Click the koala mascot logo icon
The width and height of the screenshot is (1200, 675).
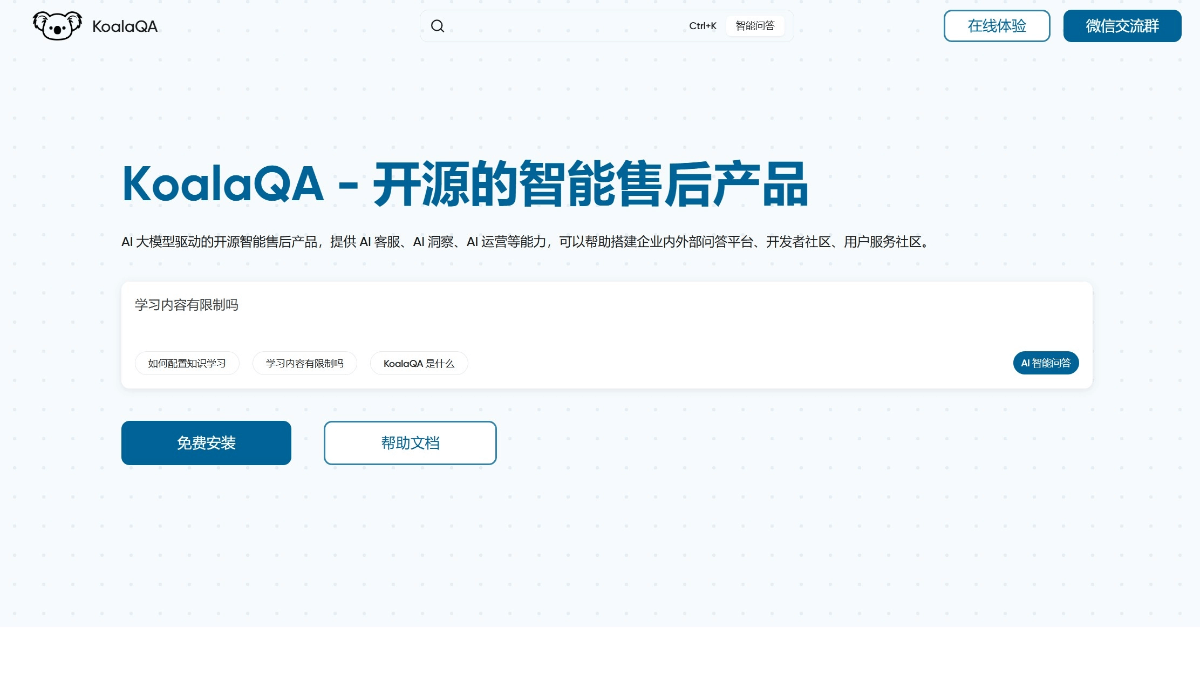tap(57, 25)
